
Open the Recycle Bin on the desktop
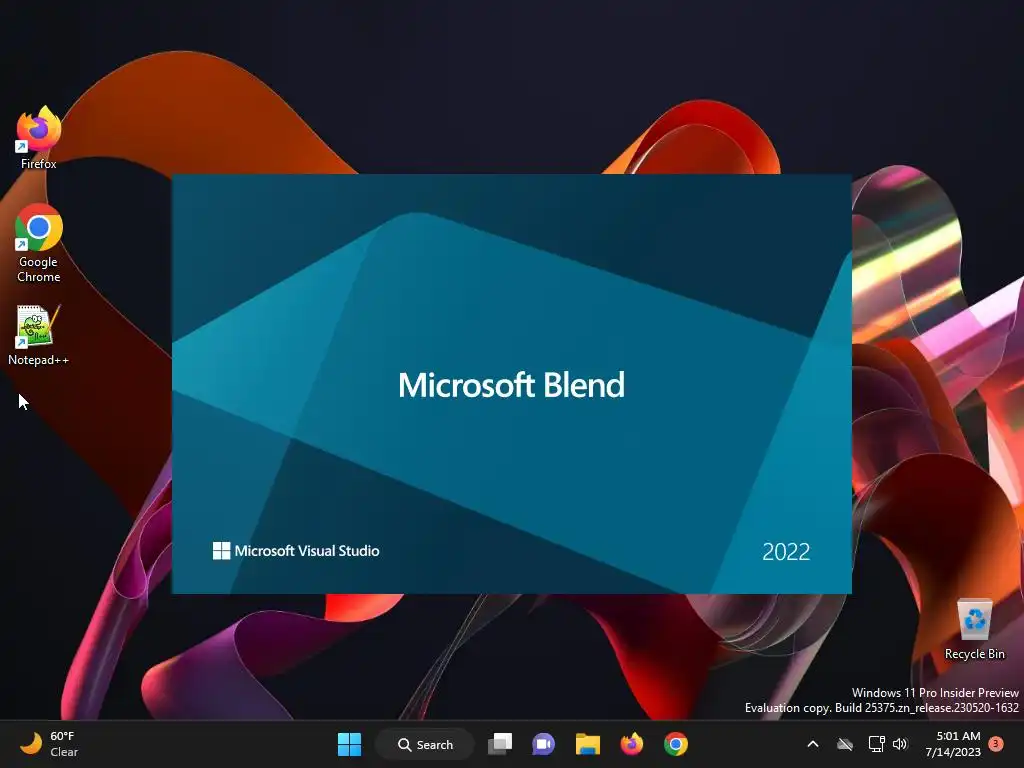tap(974, 630)
